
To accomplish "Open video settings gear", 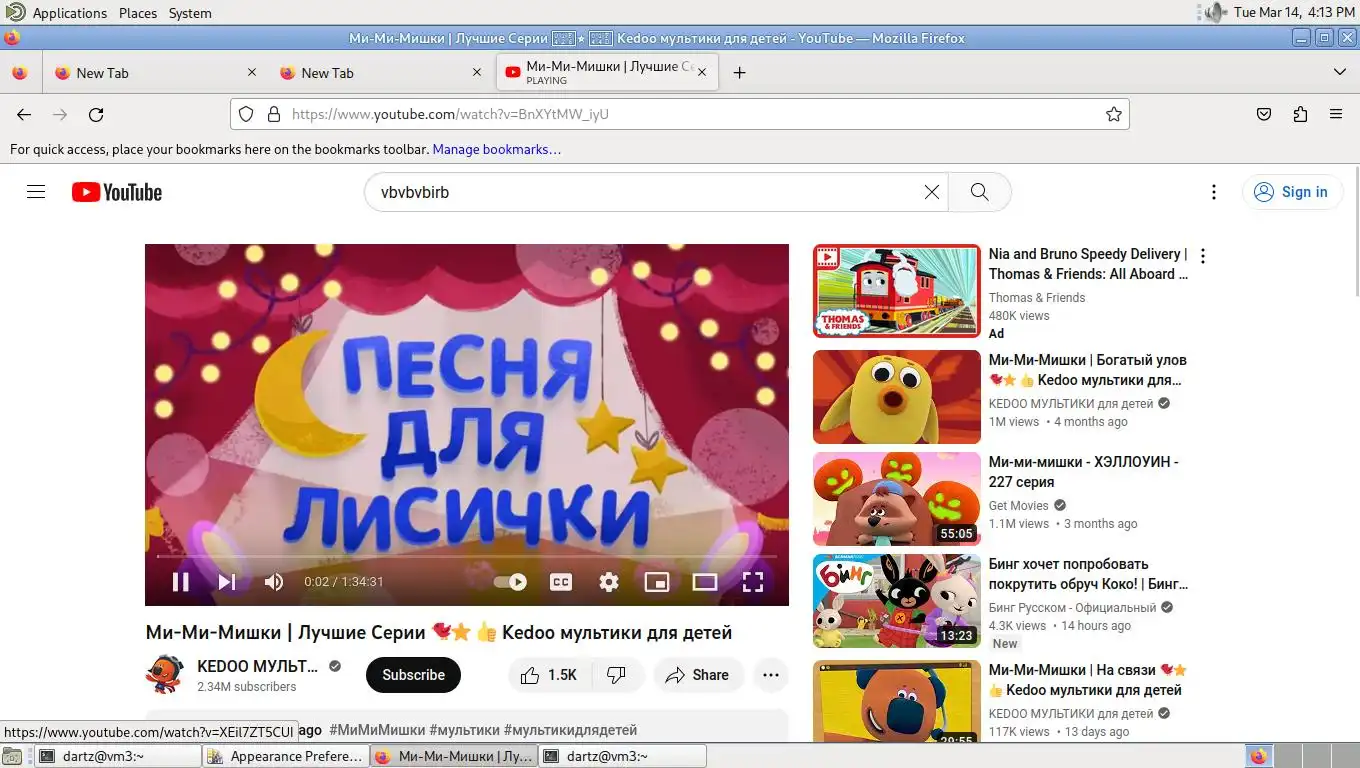I will pos(609,582).
